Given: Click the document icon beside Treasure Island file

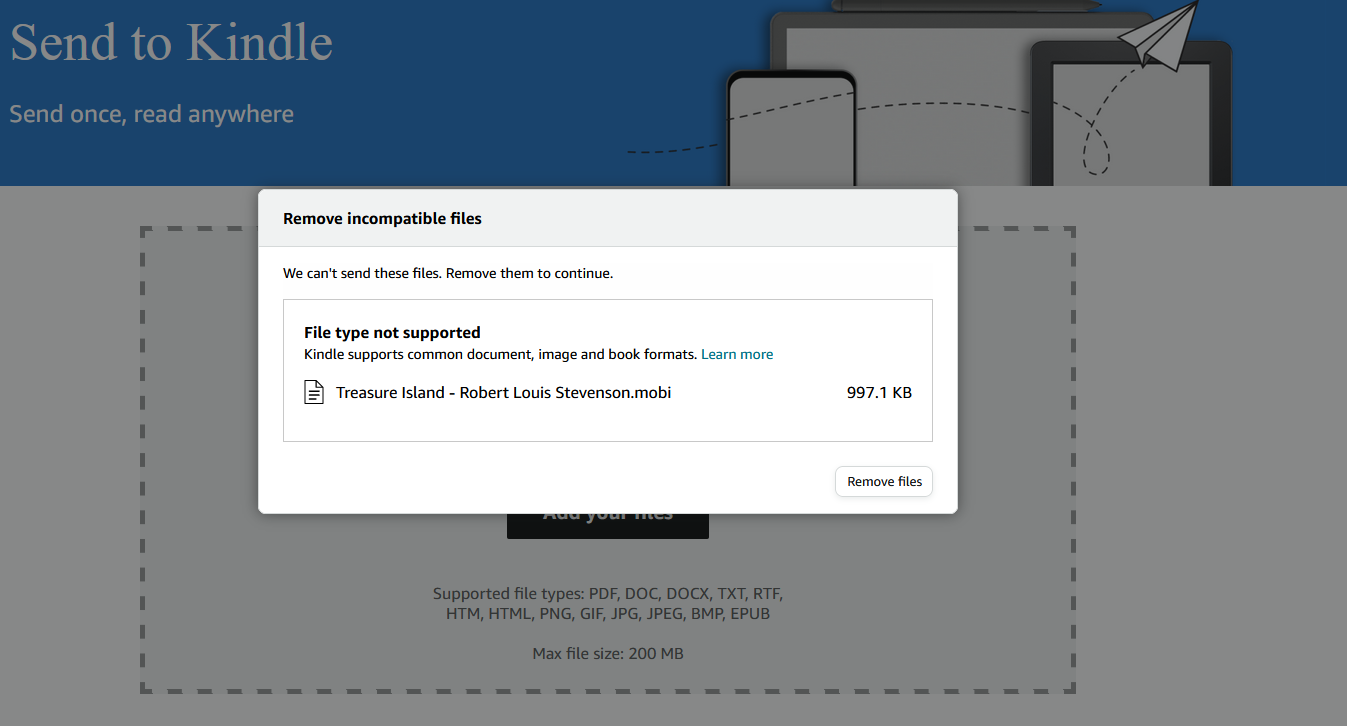Looking at the screenshot, I should coord(314,392).
